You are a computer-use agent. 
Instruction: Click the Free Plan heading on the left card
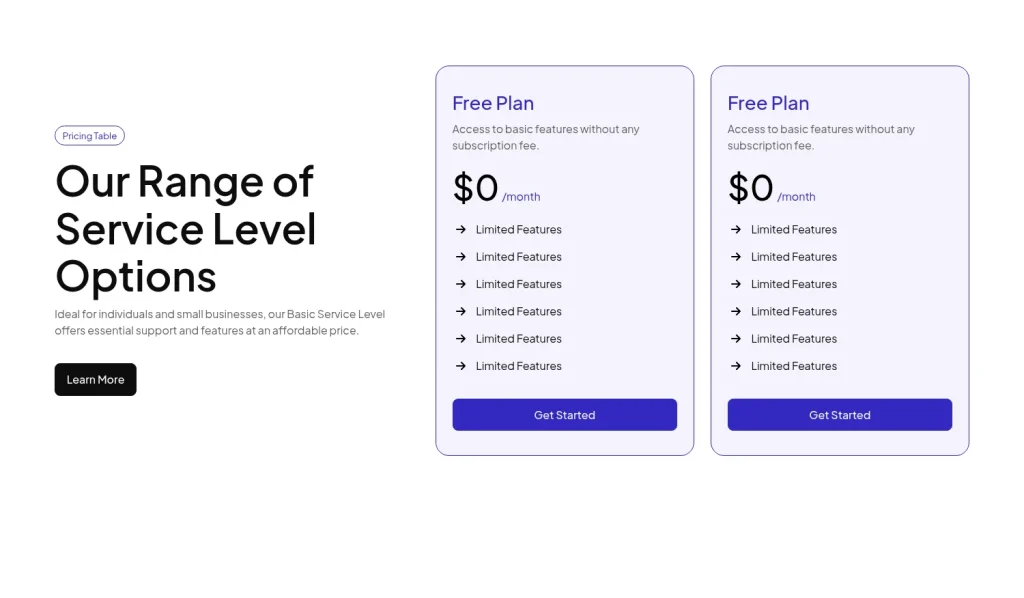click(493, 103)
